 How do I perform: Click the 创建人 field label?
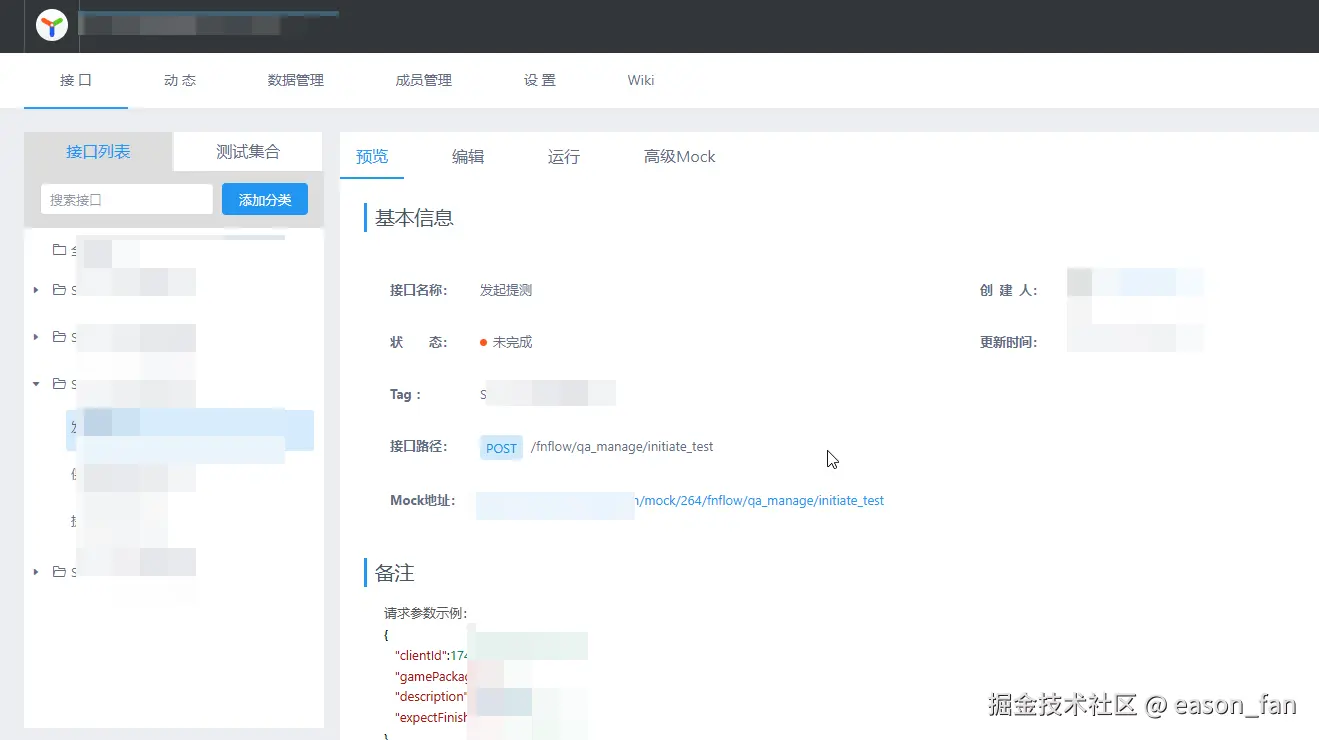[x=1008, y=290]
